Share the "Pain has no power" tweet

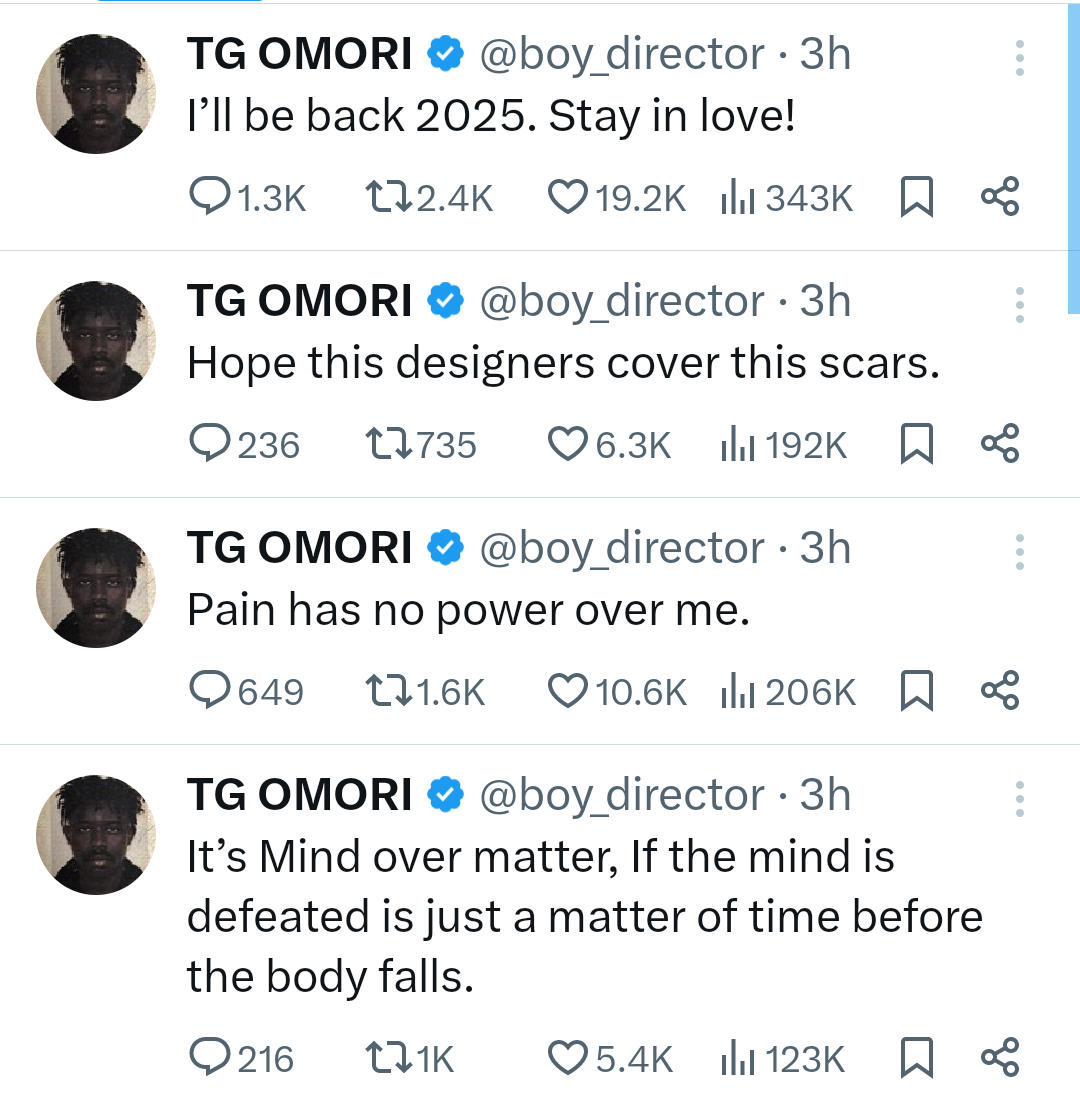[999, 691]
